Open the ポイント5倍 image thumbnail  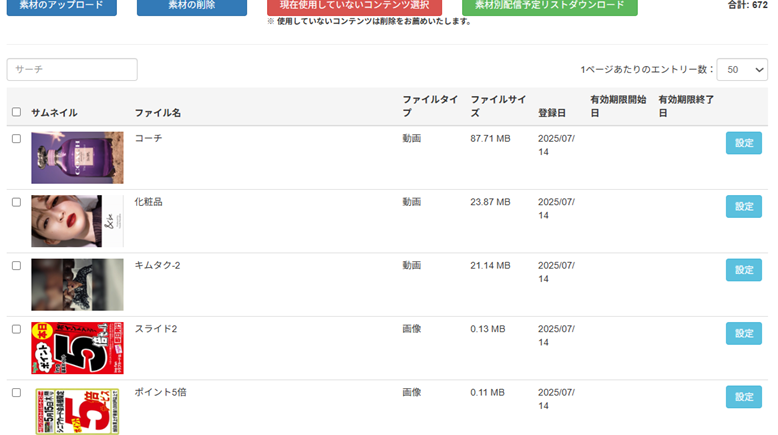click(77, 410)
